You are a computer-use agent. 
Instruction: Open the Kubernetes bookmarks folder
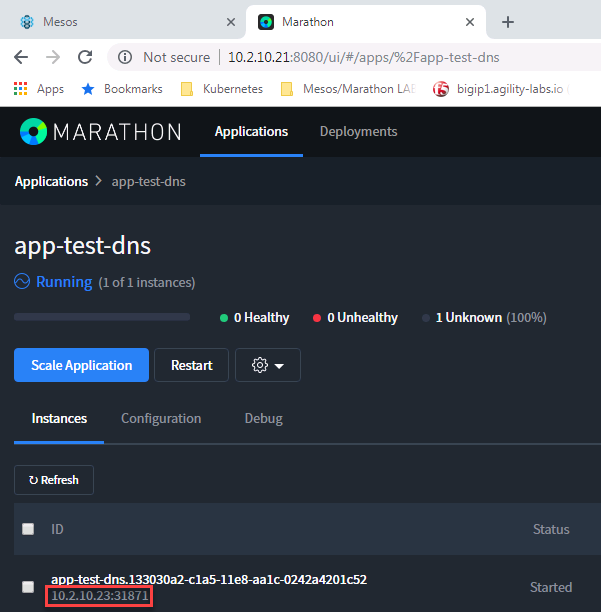[222, 89]
